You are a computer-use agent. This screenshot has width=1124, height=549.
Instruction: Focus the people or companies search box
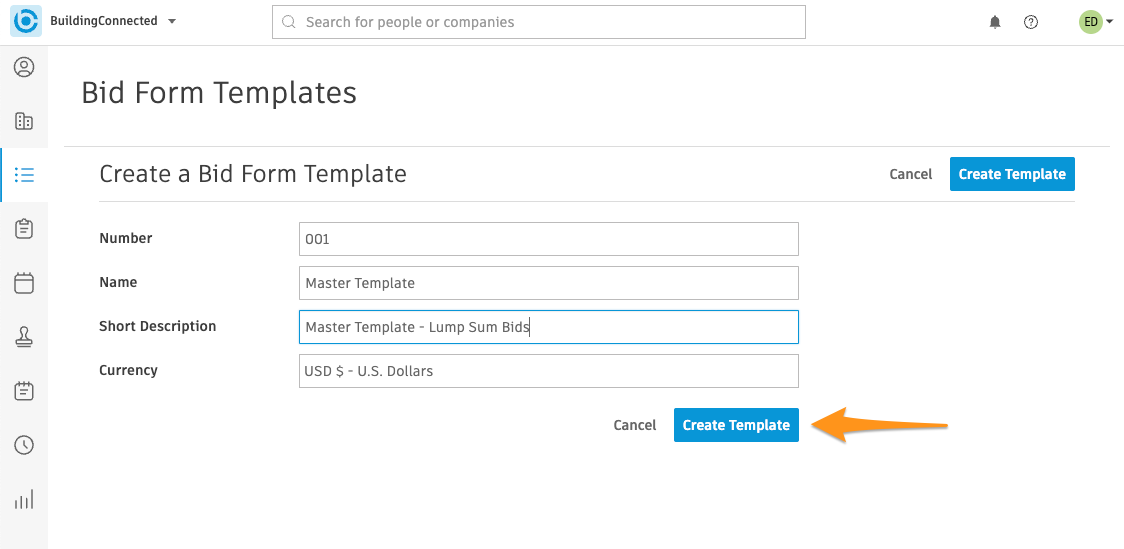coord(539,22)
